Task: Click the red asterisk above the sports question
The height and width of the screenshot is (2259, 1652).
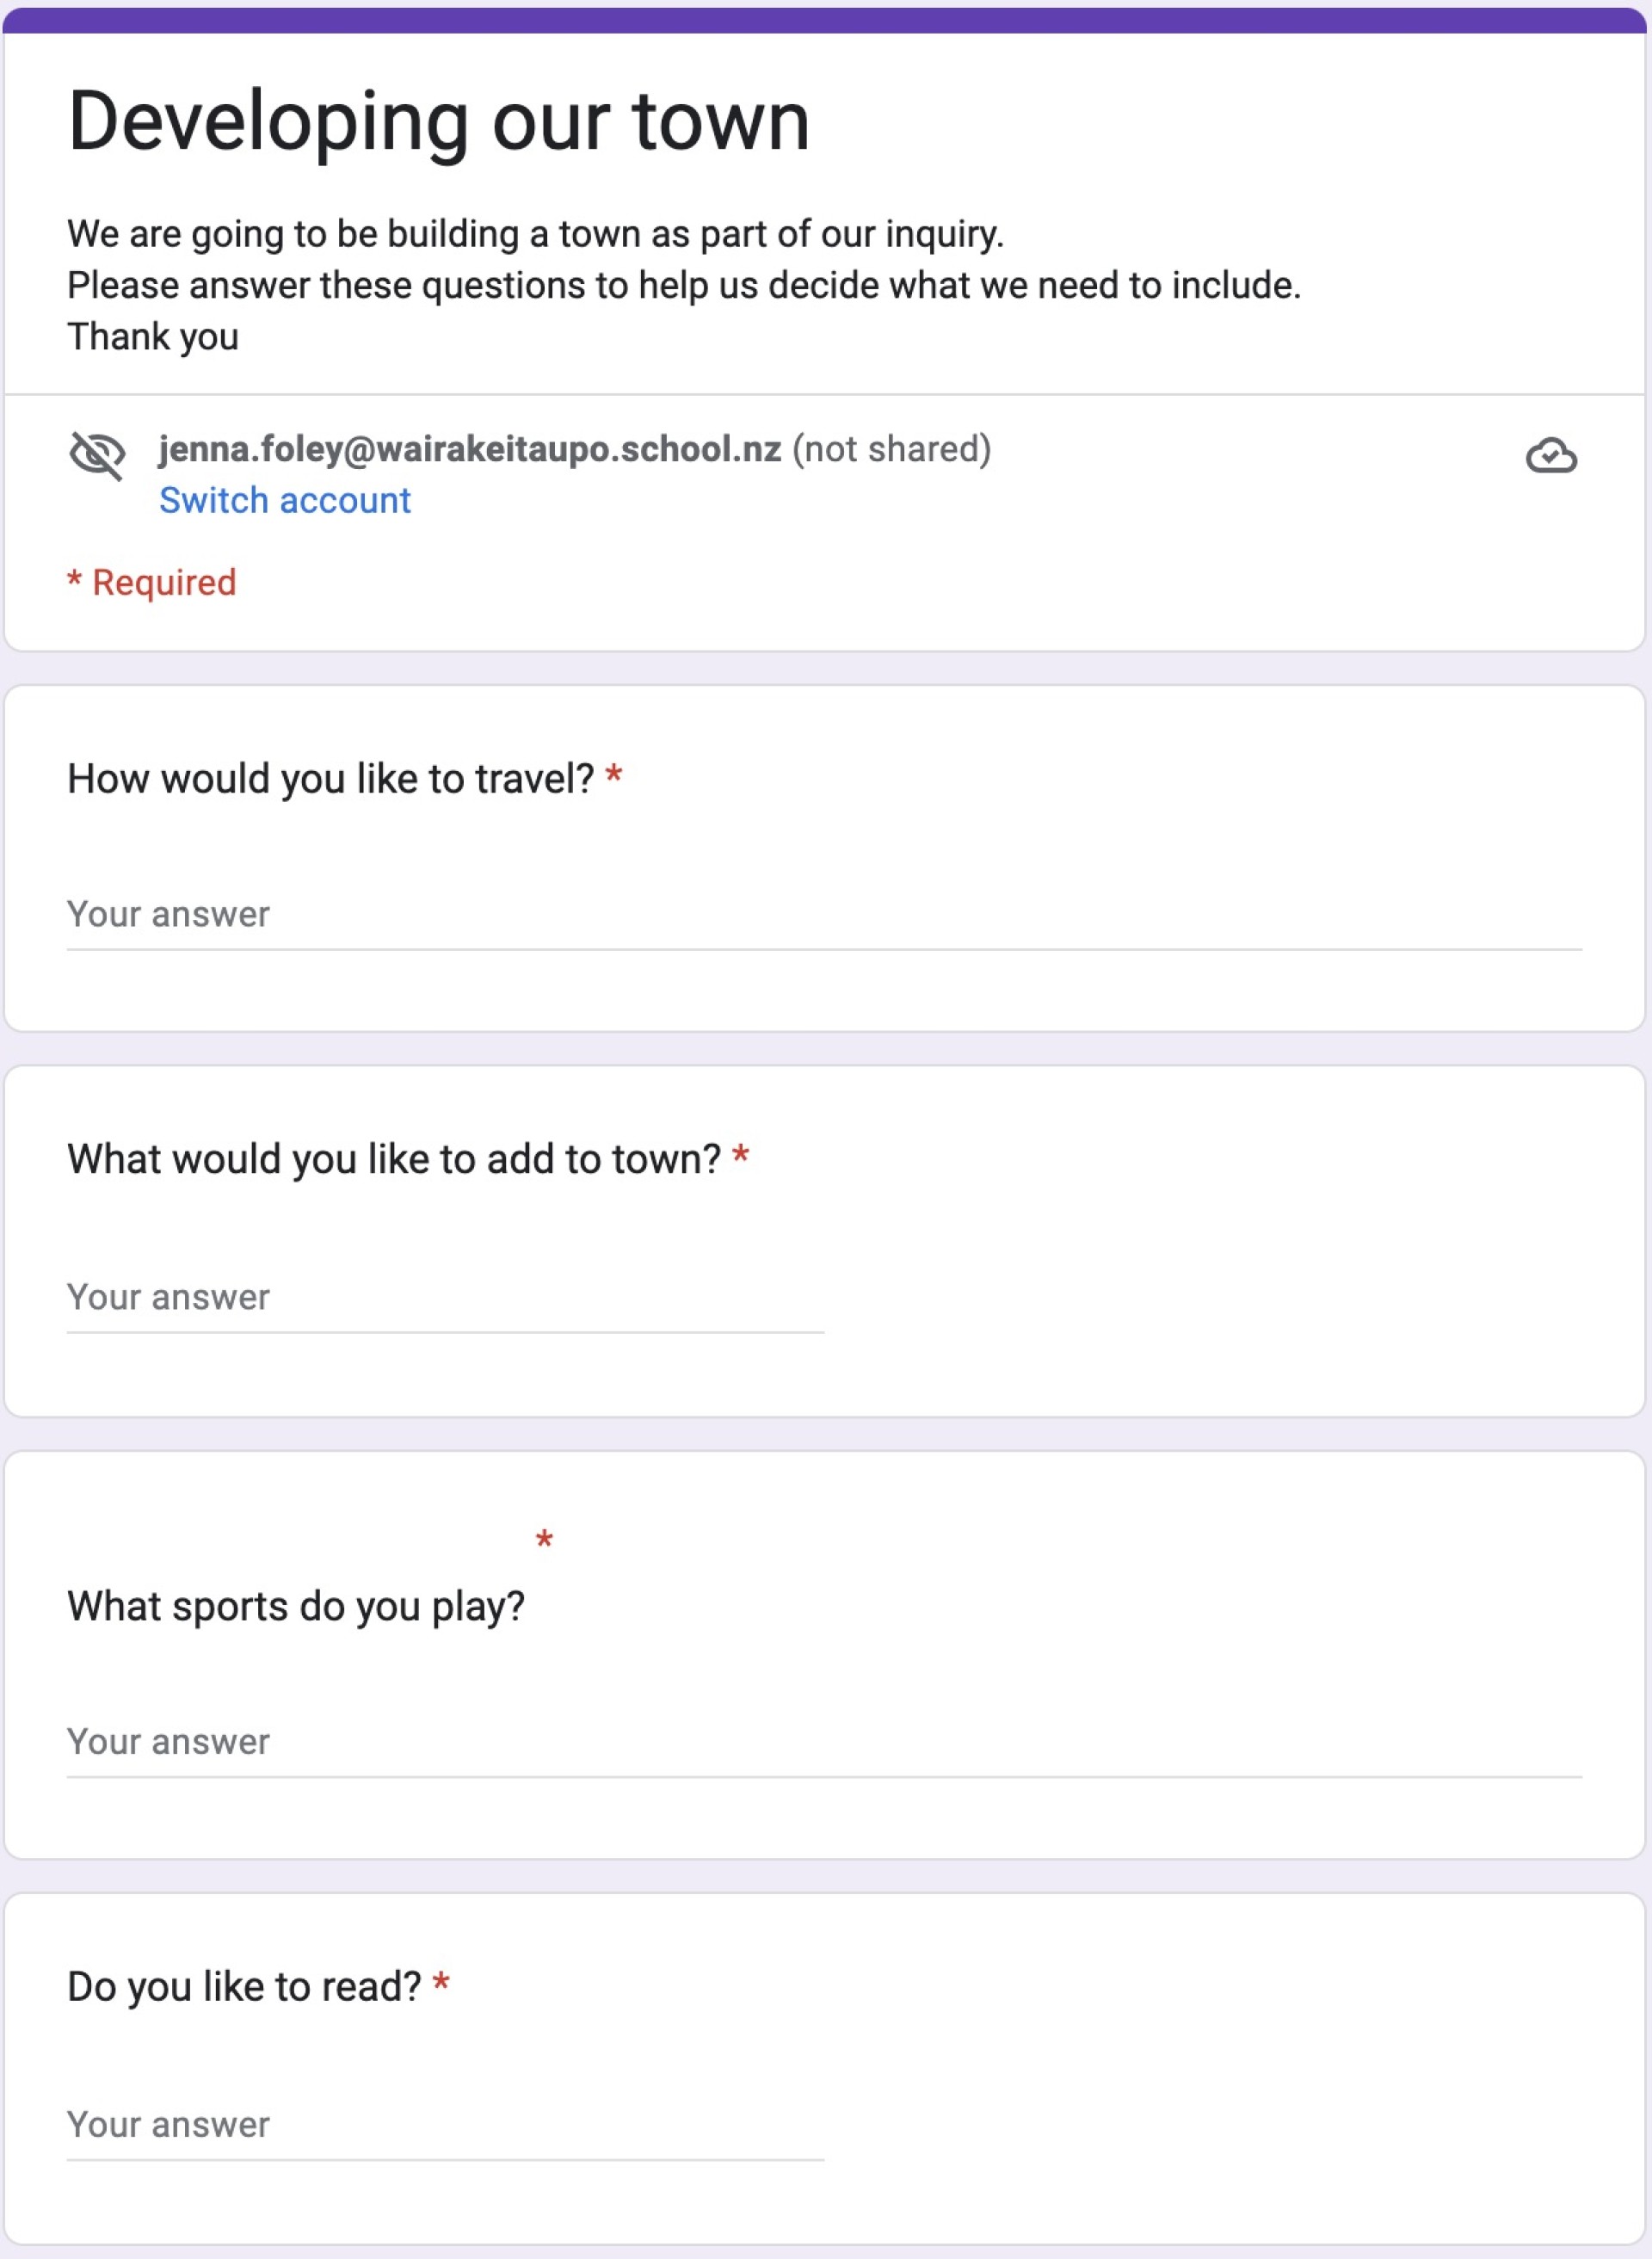Action: [x=544, y=1540]
